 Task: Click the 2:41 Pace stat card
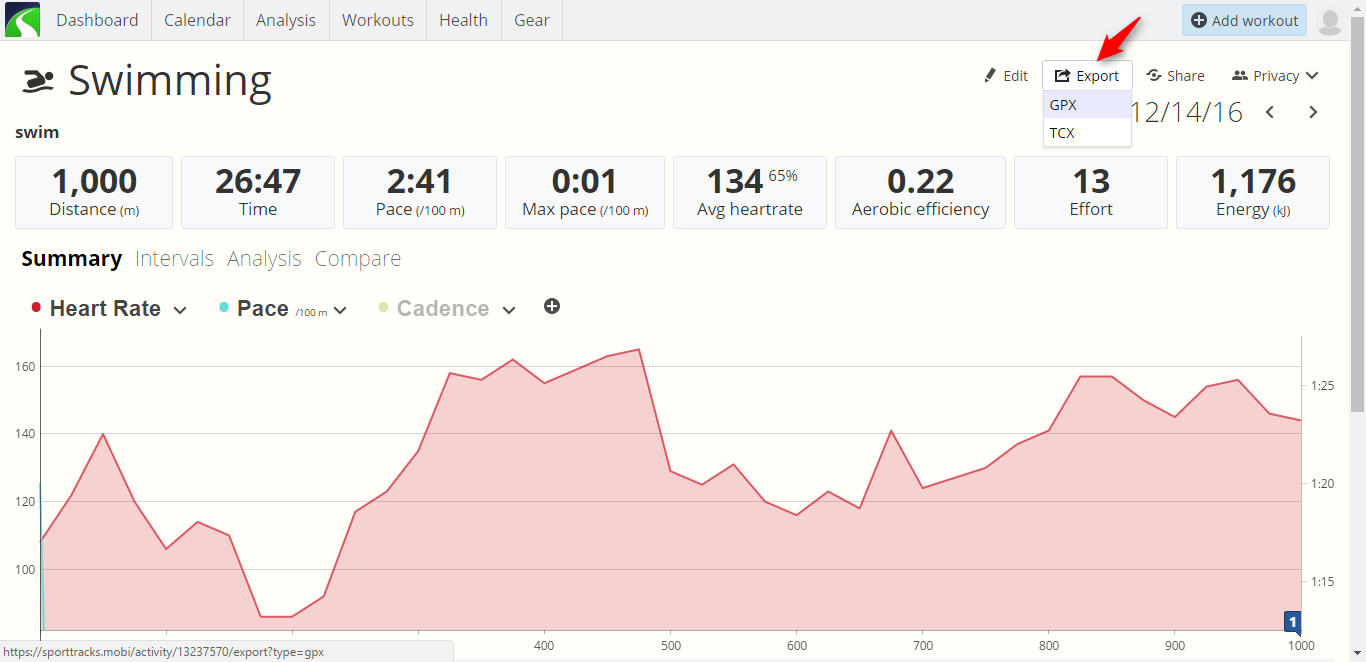(x=420, y=192)
